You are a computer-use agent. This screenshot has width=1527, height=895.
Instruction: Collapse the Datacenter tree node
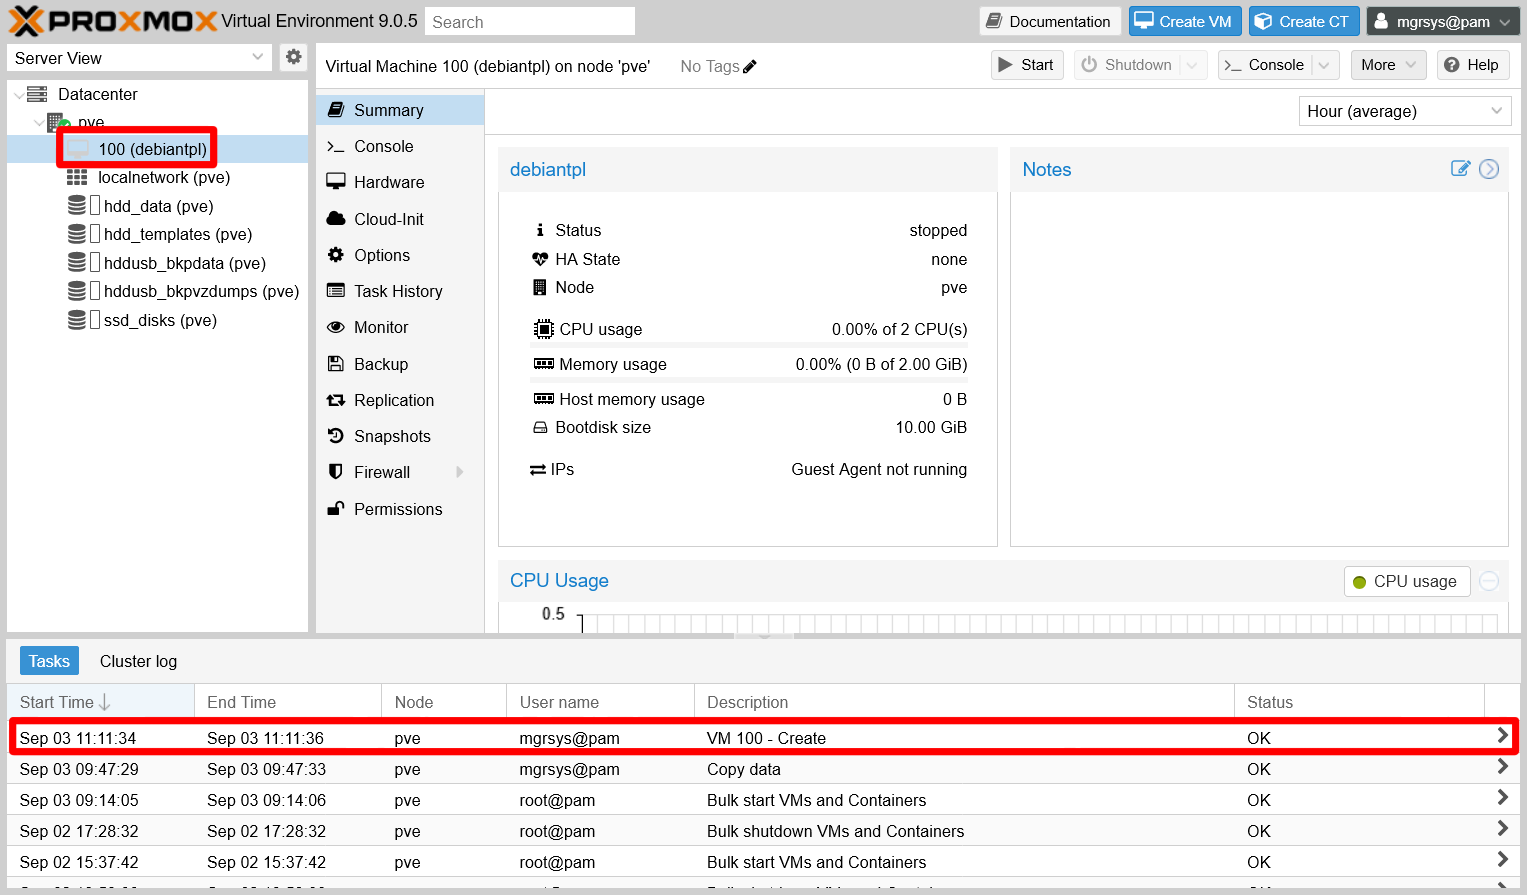[x=21, y=93]
